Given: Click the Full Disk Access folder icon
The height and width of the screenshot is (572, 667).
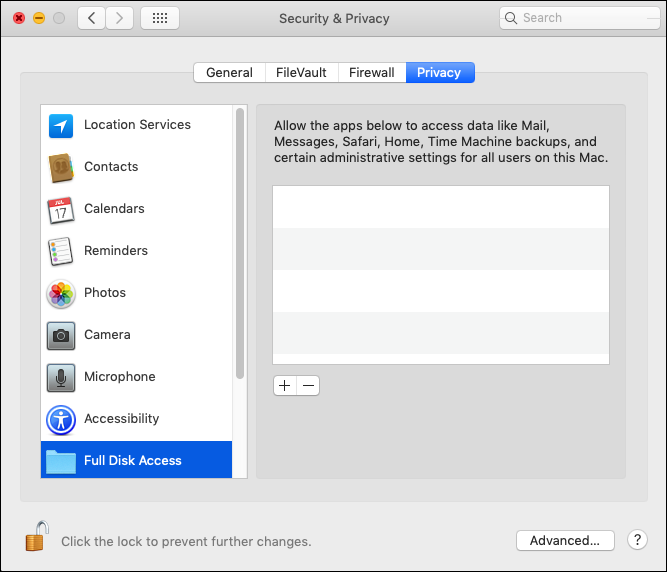Looking at the screenshot, I should coord(61,461).
